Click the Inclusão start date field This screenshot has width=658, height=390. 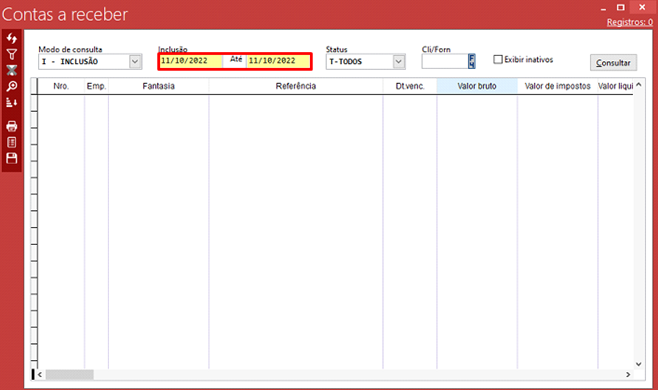[x=191, y=61]
